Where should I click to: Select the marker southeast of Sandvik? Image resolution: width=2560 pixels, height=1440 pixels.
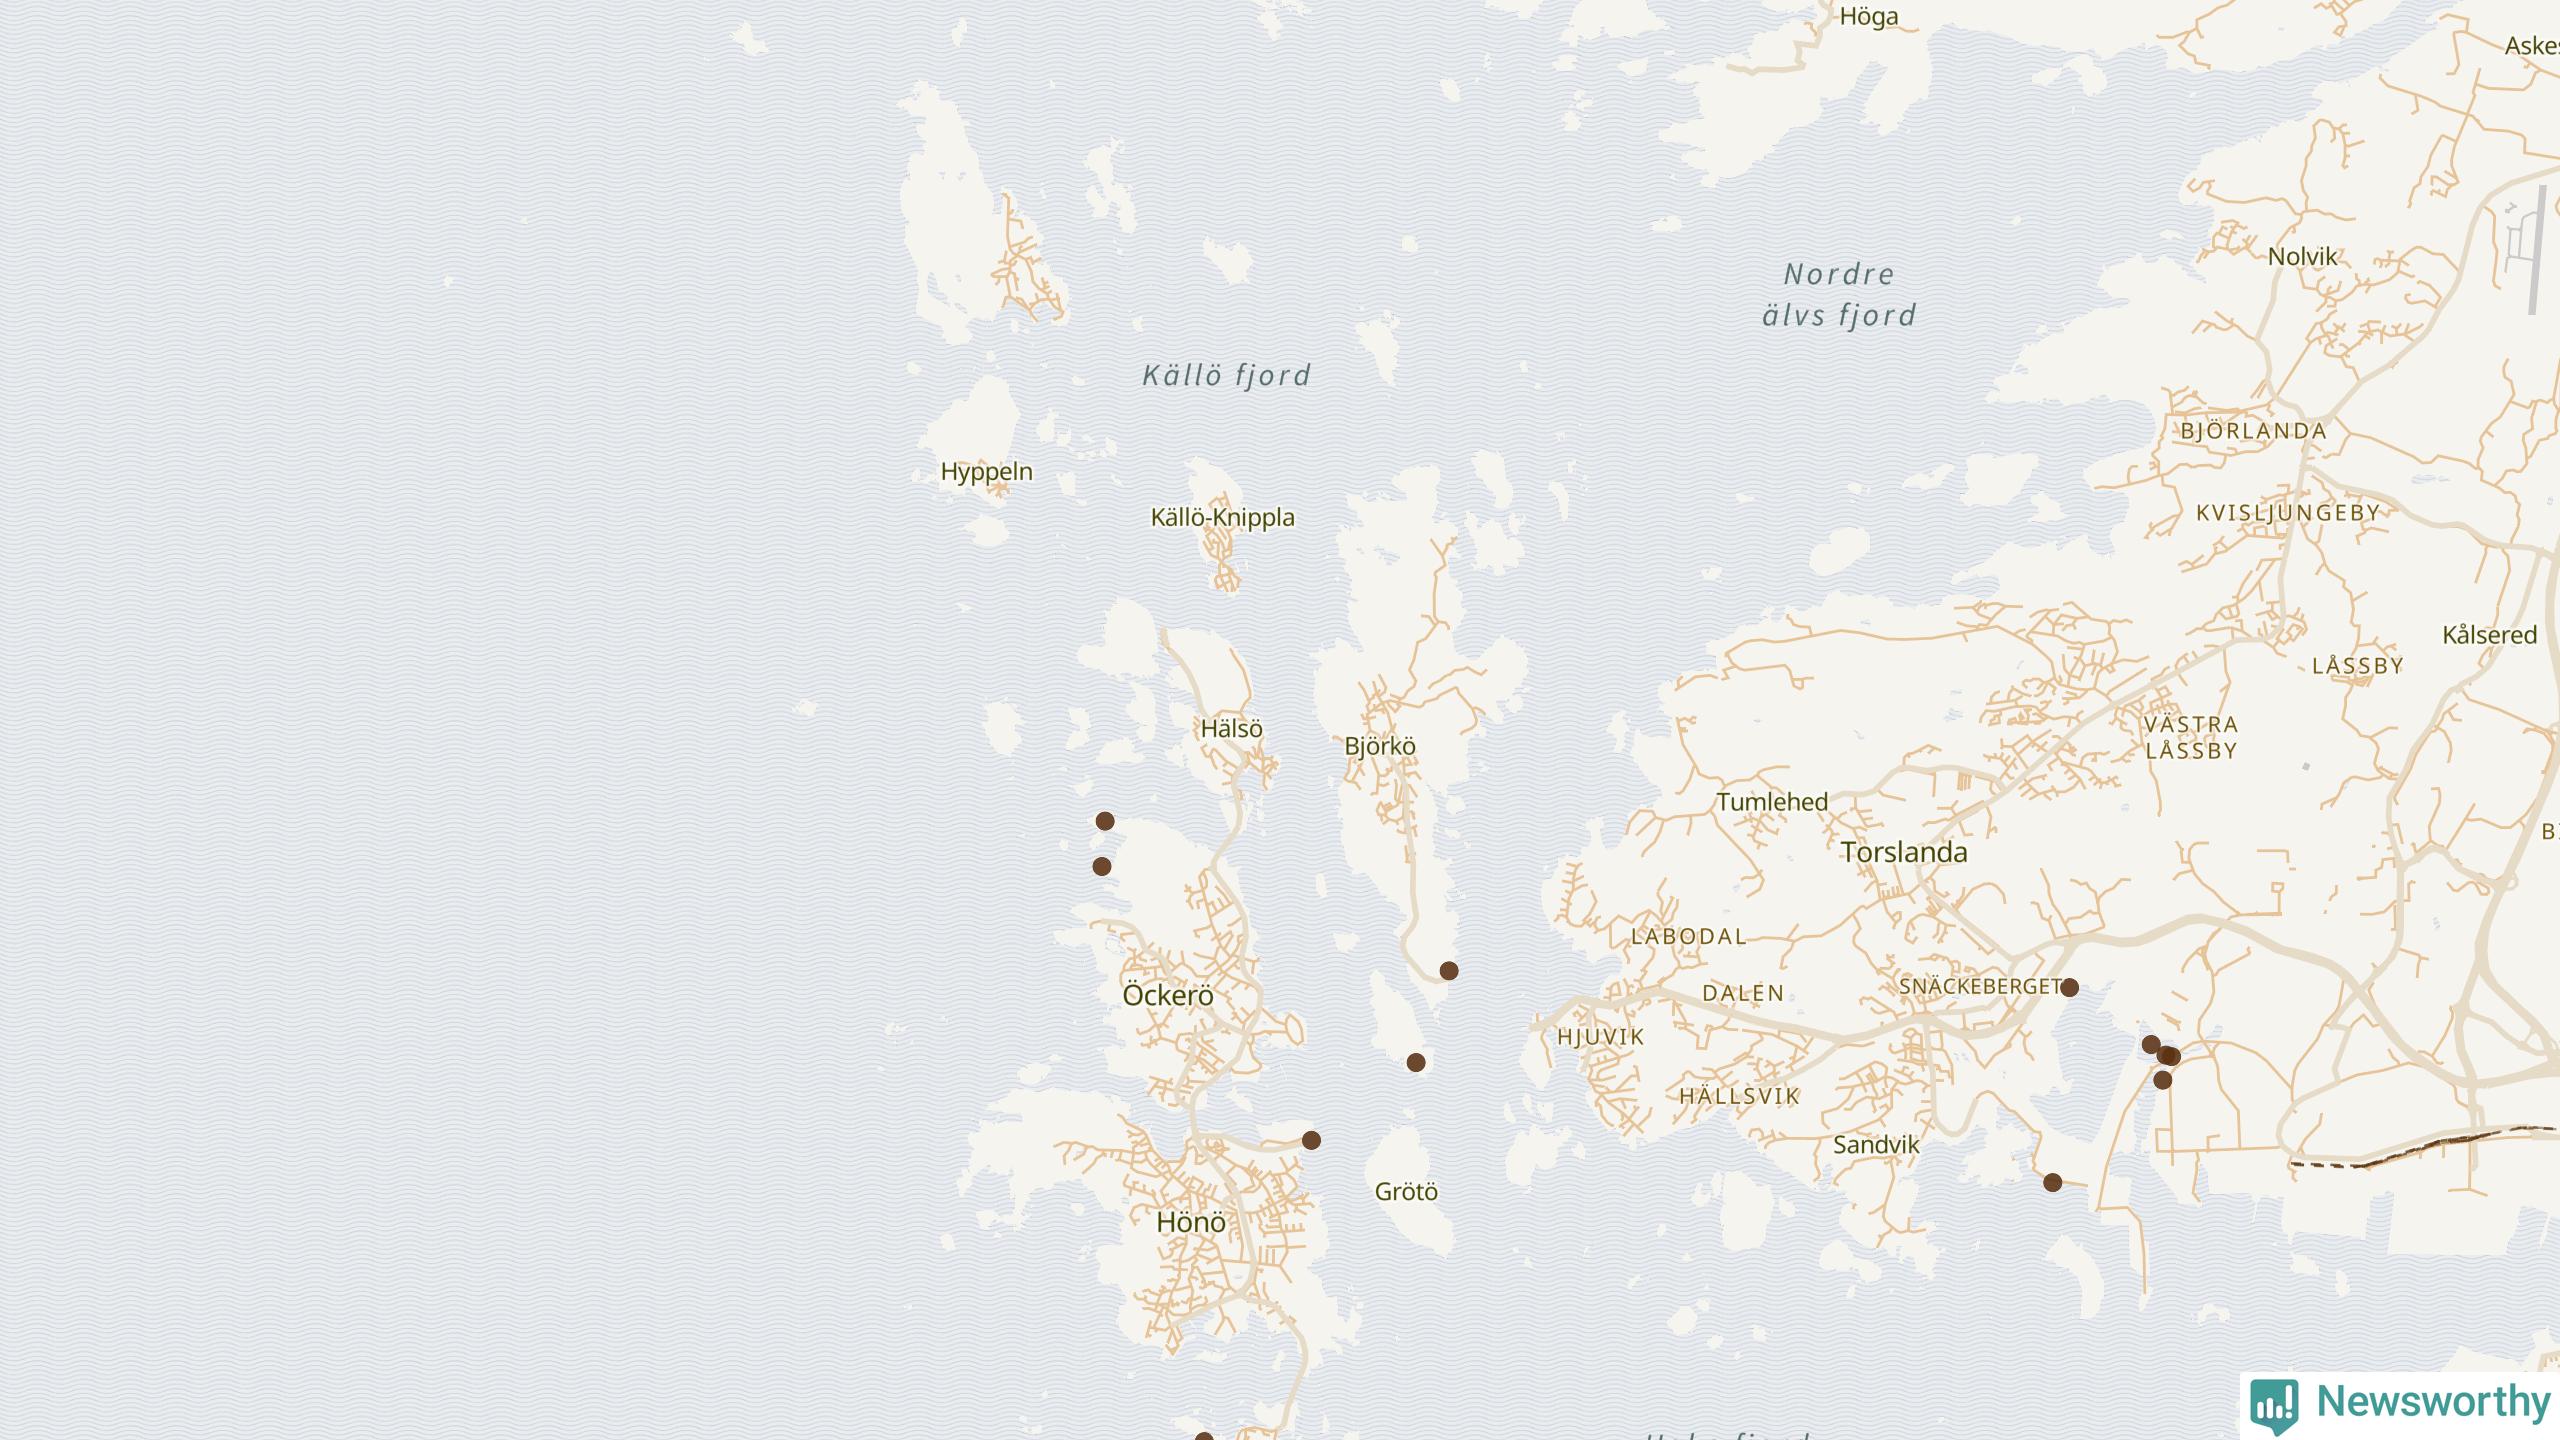2053,1183
